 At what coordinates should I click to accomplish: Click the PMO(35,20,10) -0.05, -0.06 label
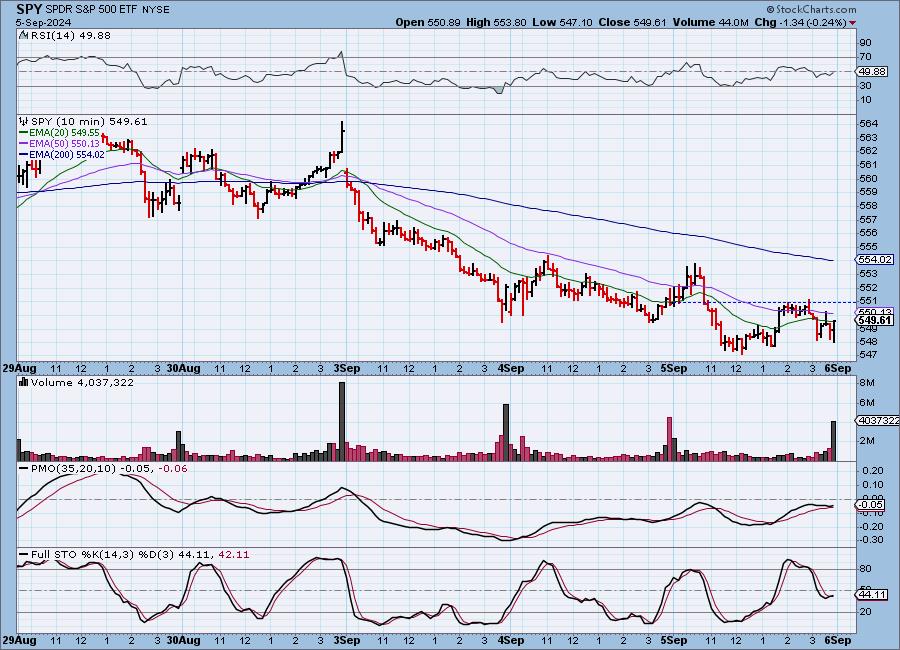tap(109, 469)
